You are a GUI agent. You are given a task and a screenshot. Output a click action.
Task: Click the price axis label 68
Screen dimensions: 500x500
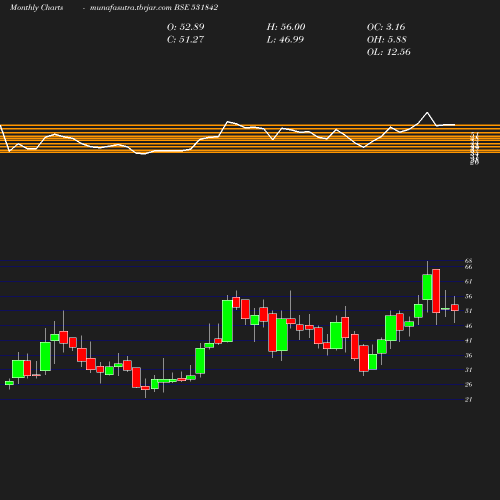[468, 261]
